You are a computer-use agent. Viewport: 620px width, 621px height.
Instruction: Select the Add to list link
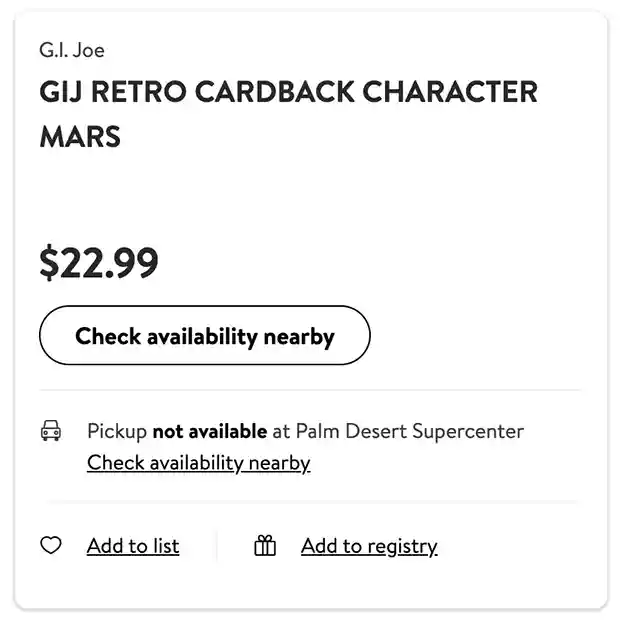point(133,546)
